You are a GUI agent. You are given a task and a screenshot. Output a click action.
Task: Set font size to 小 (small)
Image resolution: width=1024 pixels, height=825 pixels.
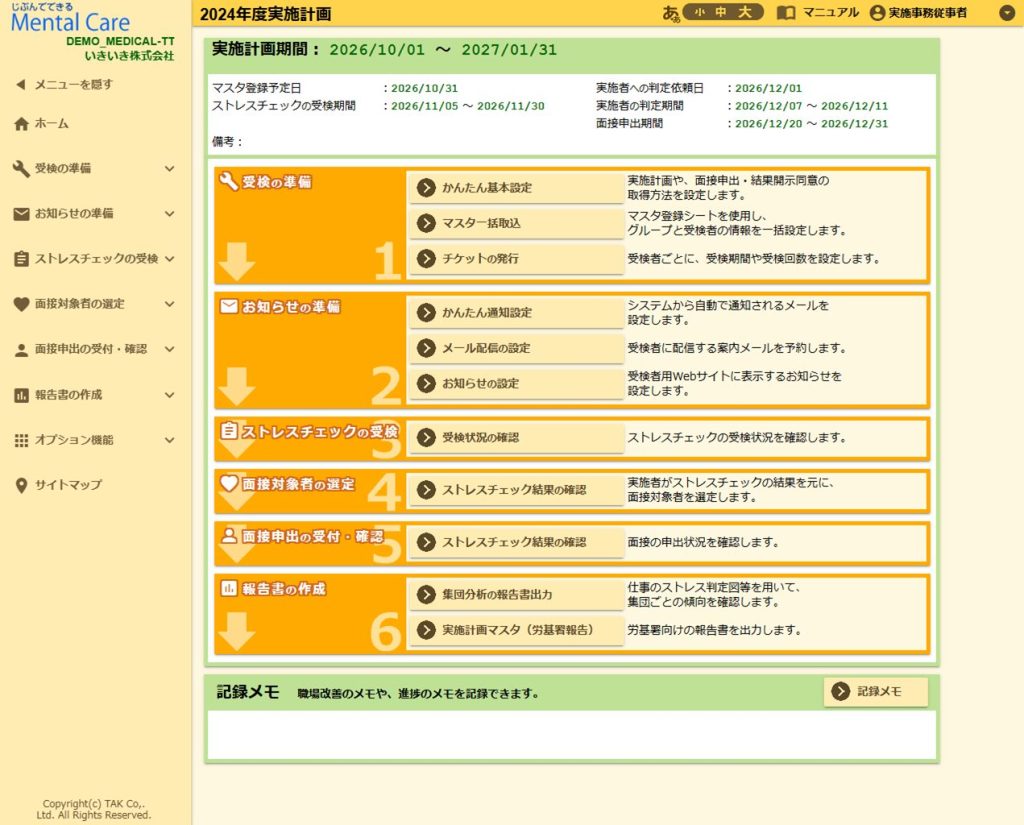(699, 12)
